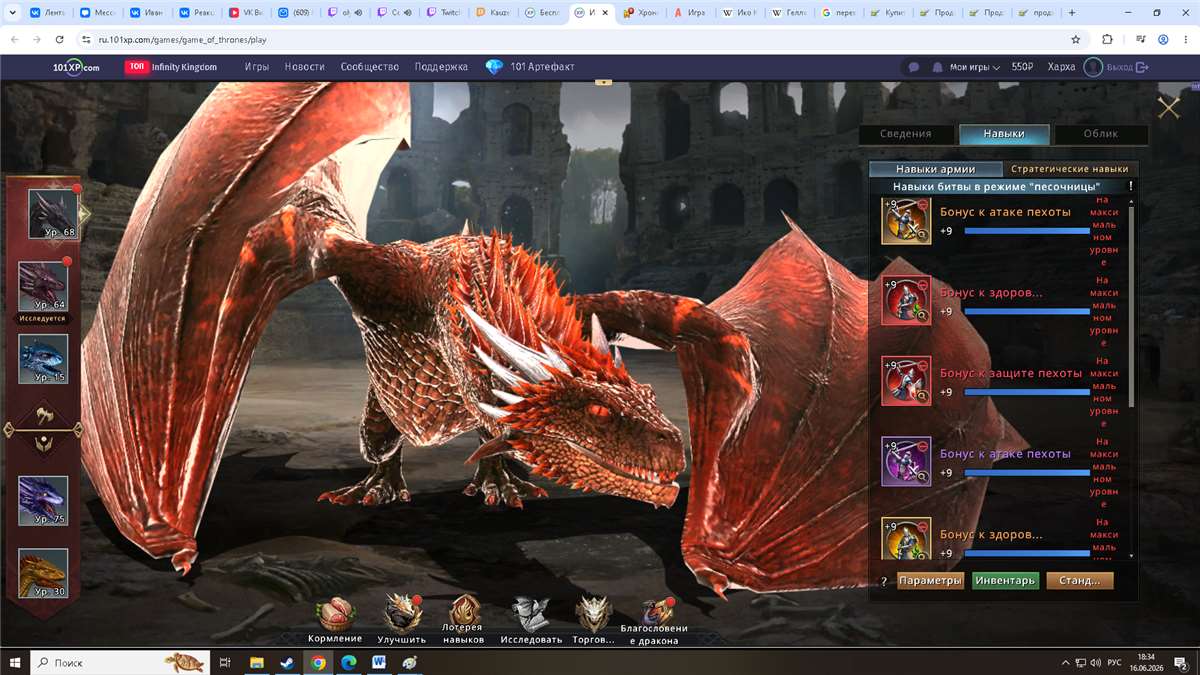This screenshot has width=1200, height=675.
Task: Click the browser address bar URL
Action: (182, 40)
